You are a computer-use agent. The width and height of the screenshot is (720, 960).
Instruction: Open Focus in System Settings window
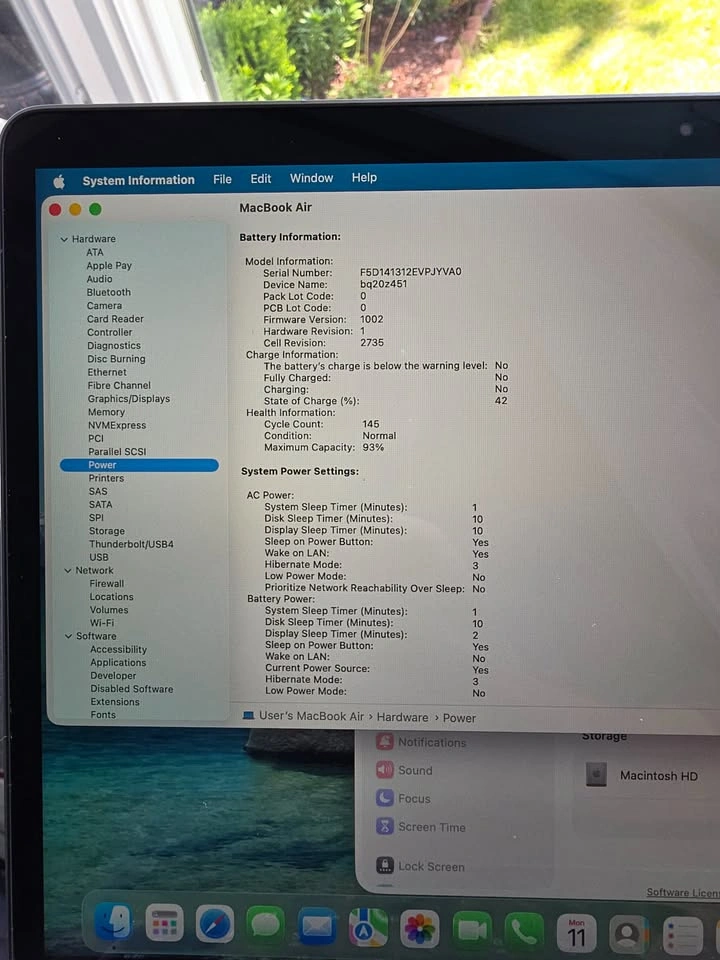tap(403, 798)
